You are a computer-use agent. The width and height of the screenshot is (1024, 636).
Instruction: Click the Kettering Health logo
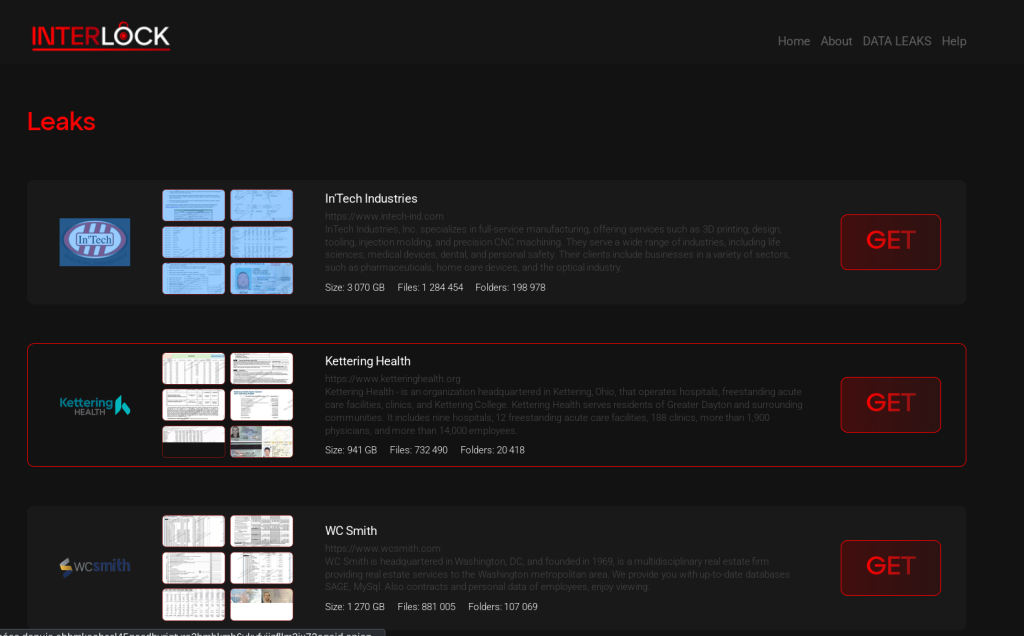(x=95, y=405)
